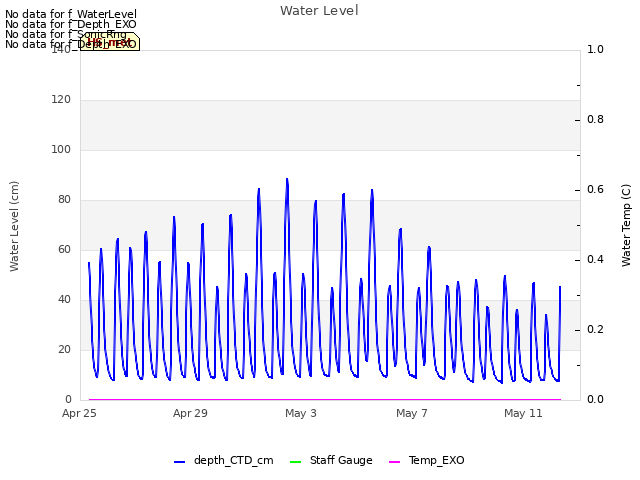Click the 'May 3' x-axis tick label
Screen dimensions: 640x480
301,413
